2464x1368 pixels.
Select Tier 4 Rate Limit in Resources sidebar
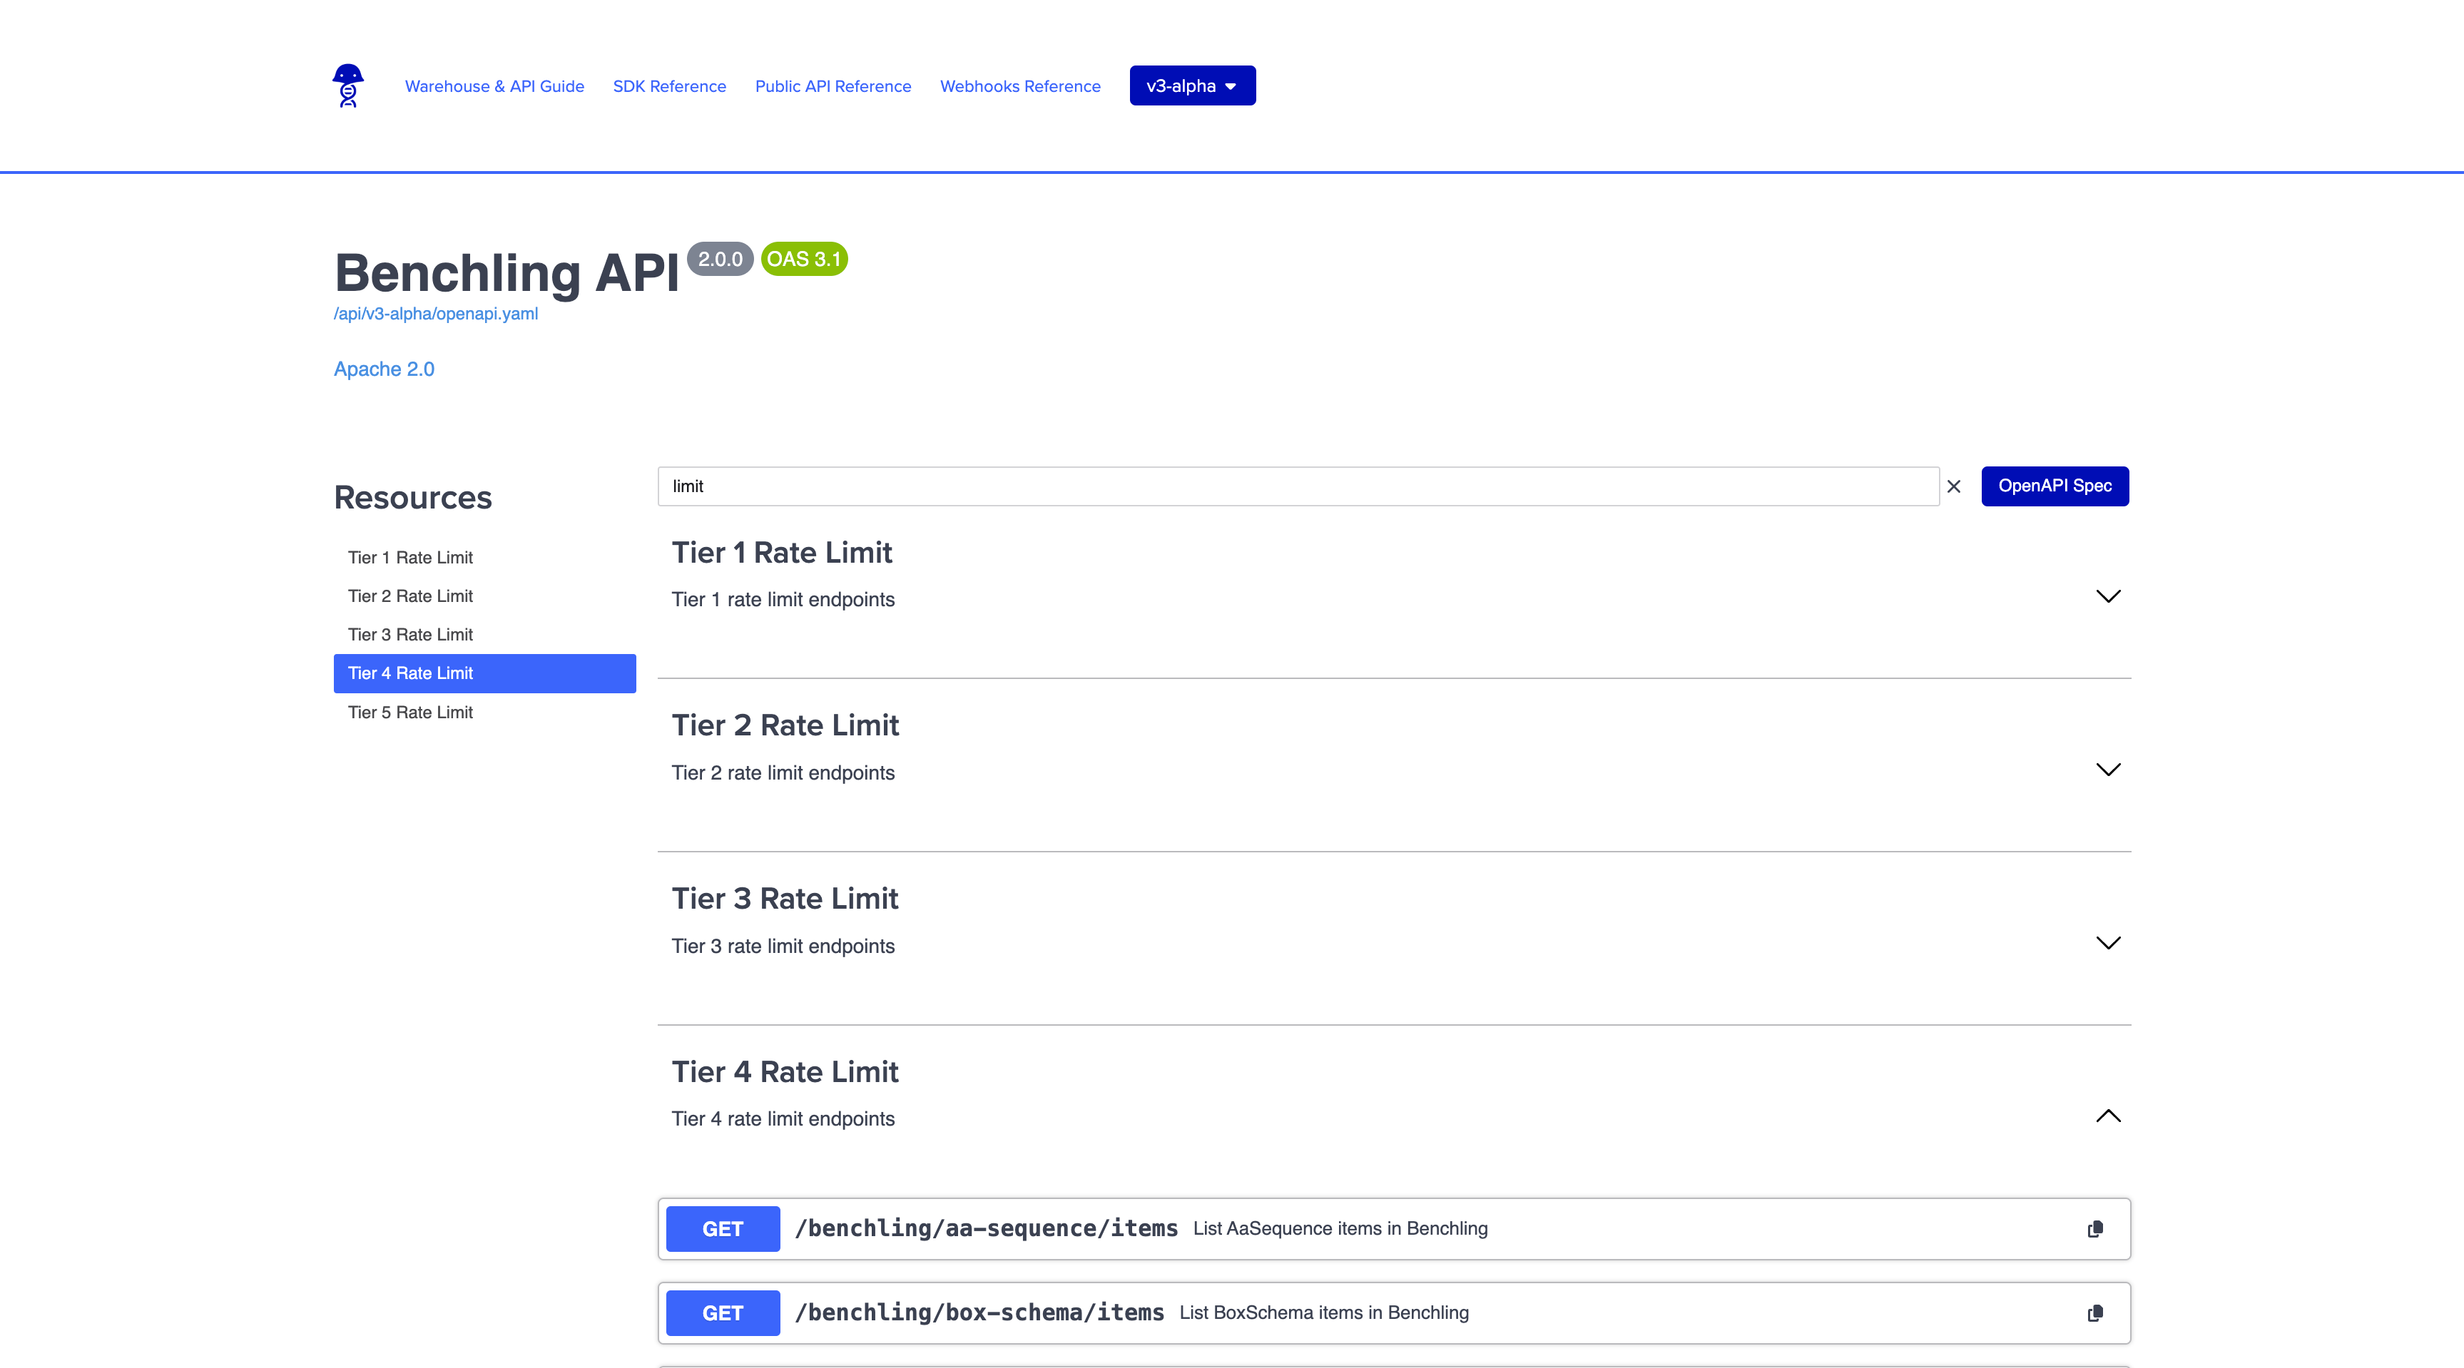484,673
